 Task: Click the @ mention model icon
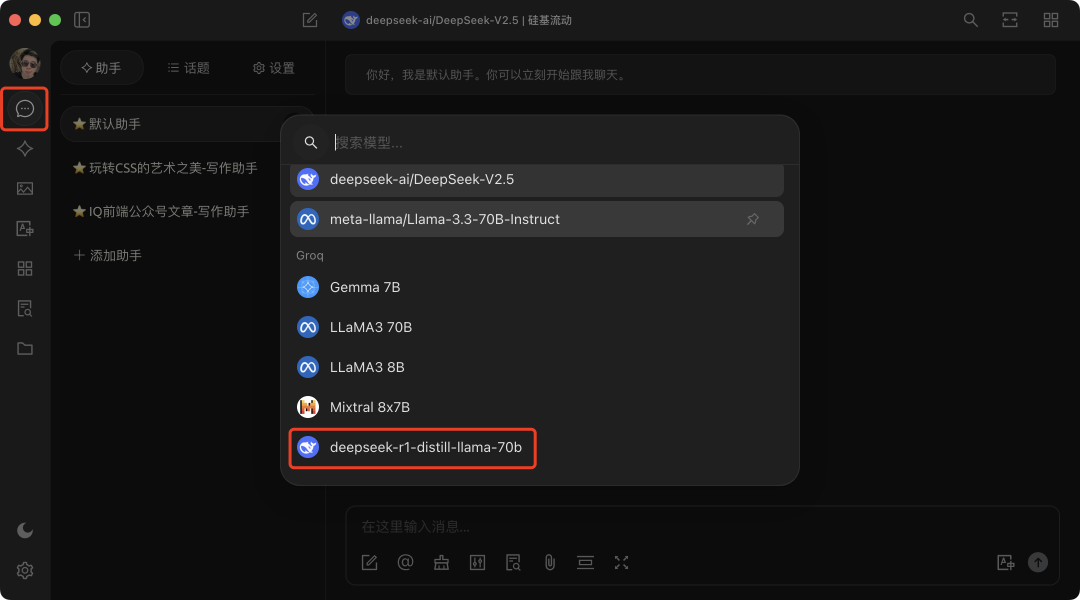406,563
